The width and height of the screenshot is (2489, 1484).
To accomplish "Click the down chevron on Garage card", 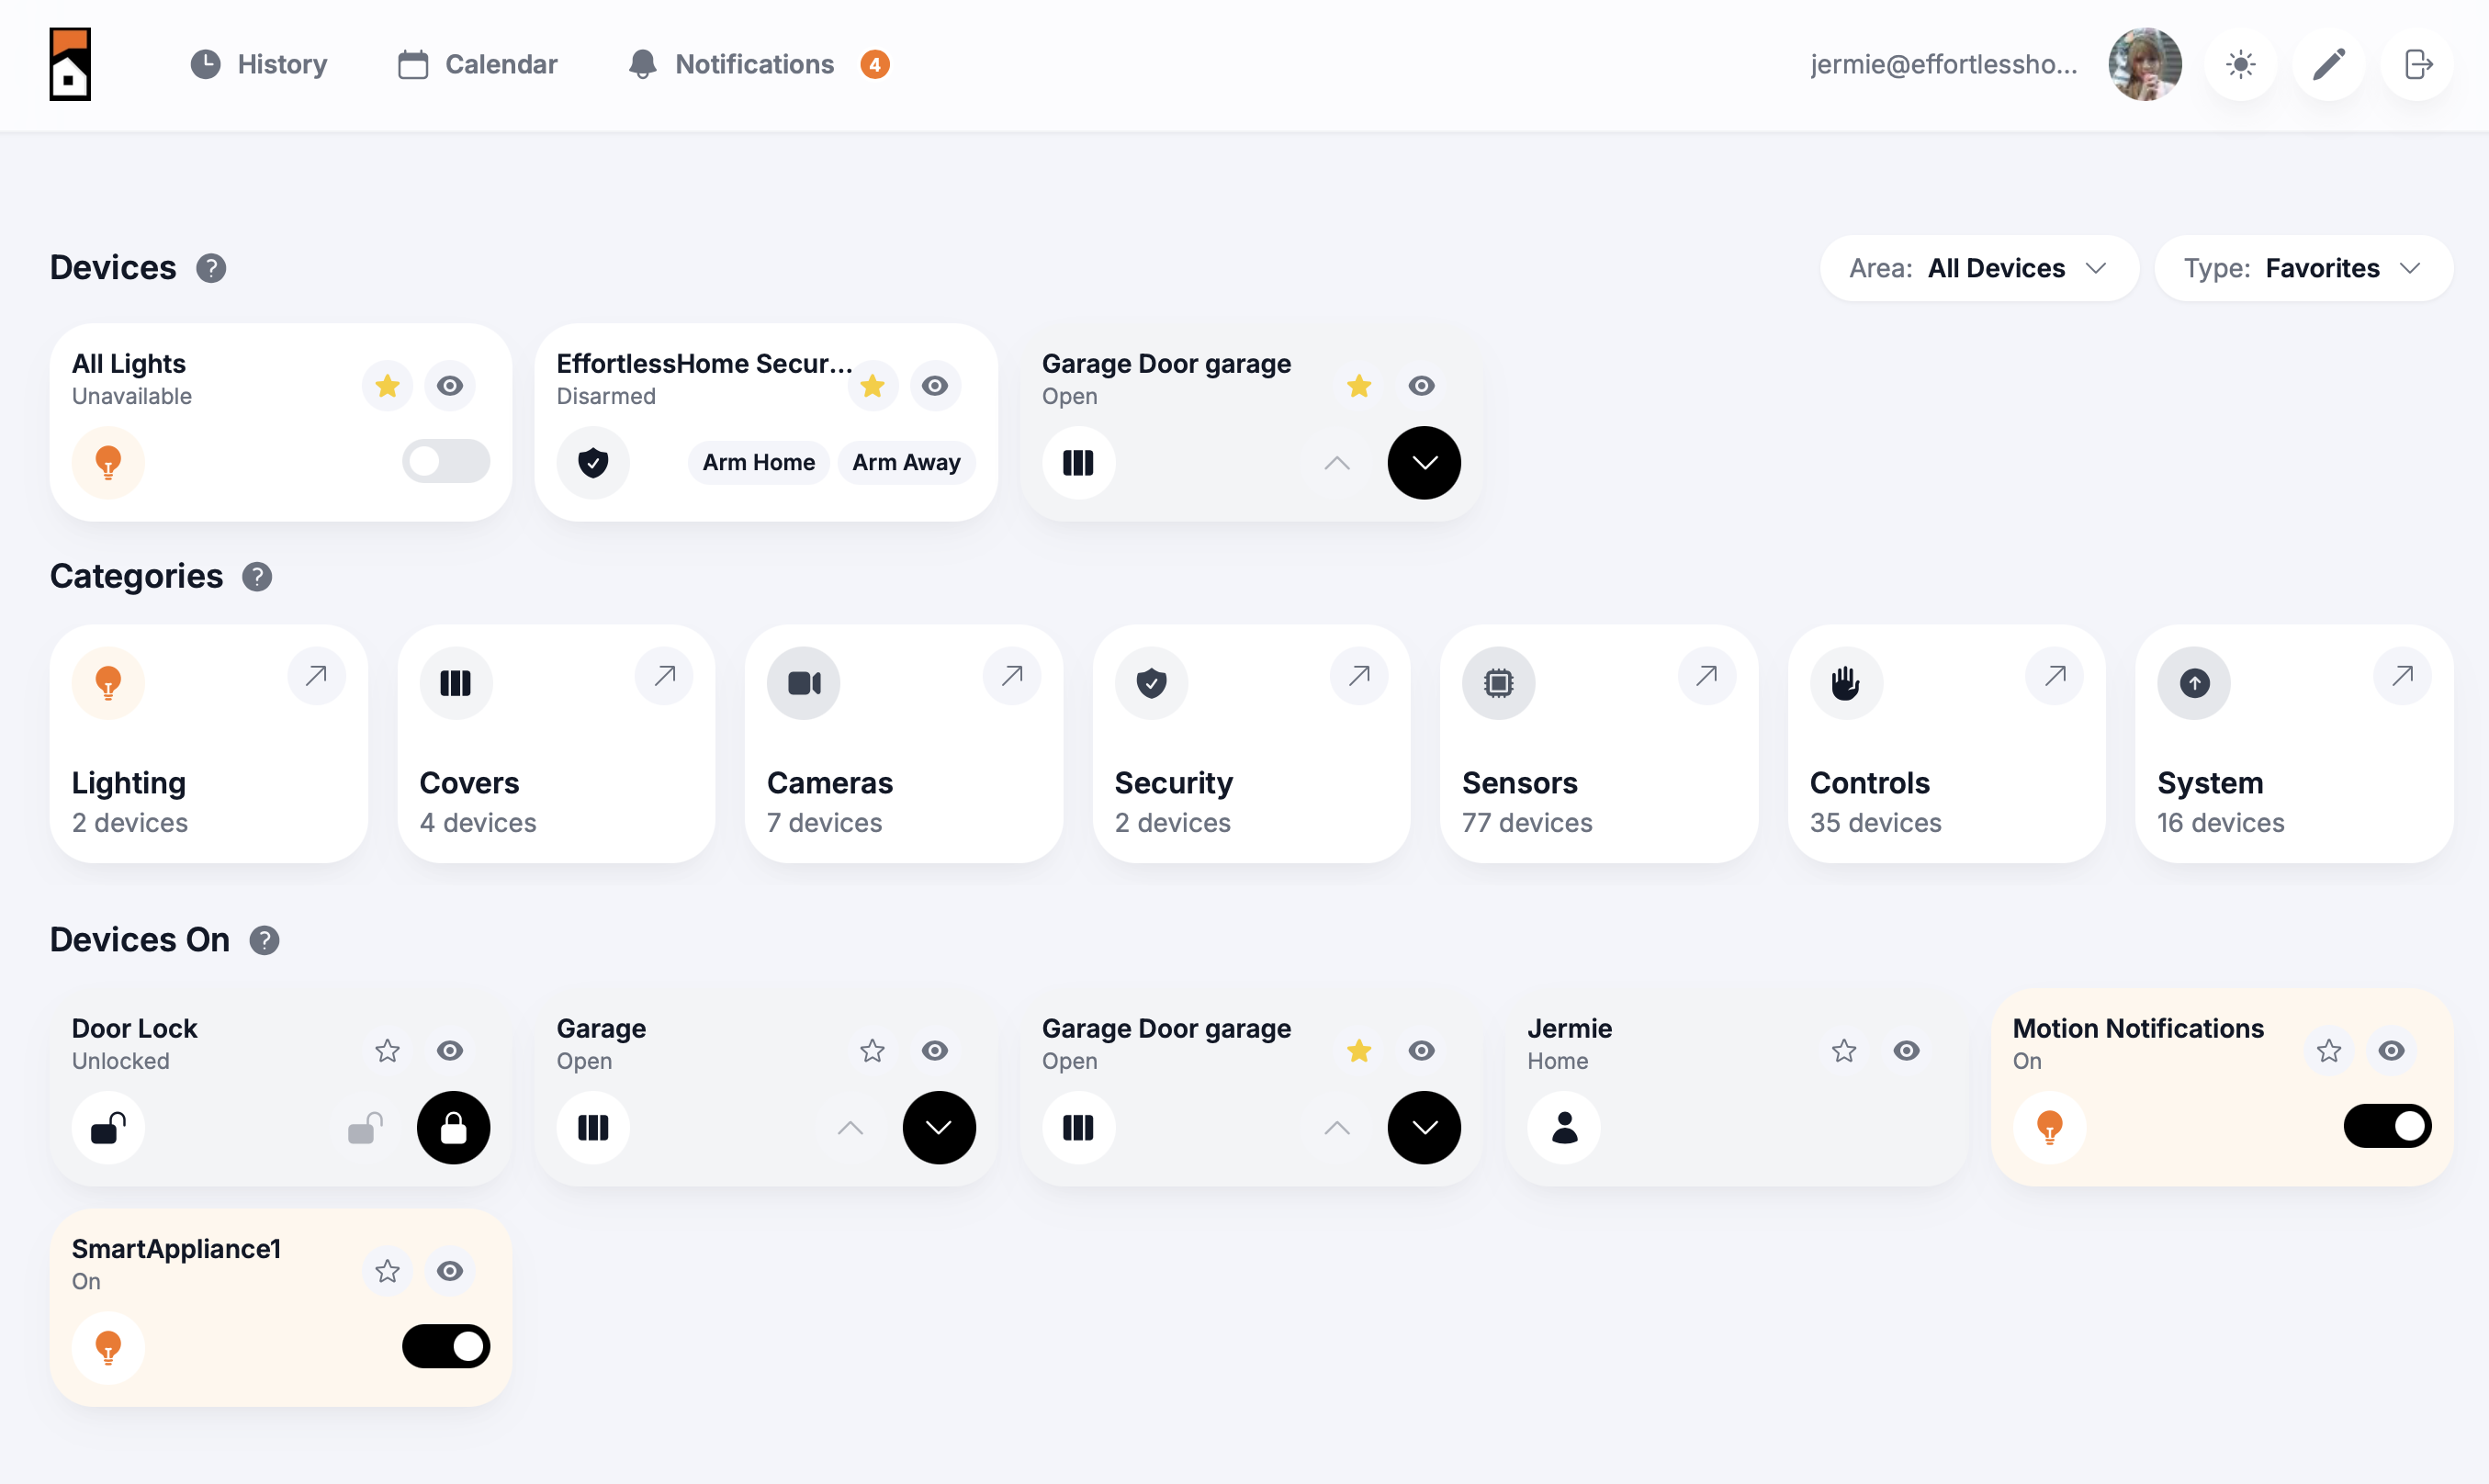I will tap(938, 1127).
